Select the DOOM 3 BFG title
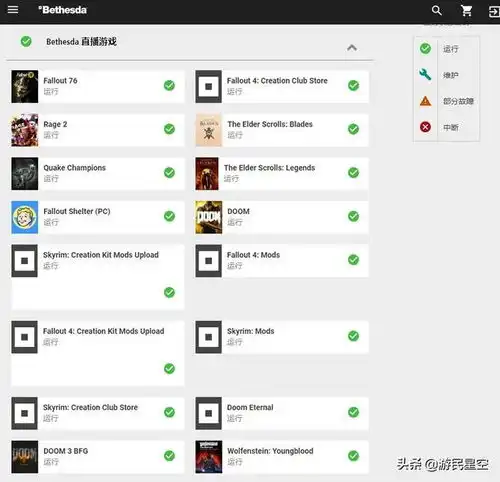The image size is (500, 482). 66,451
